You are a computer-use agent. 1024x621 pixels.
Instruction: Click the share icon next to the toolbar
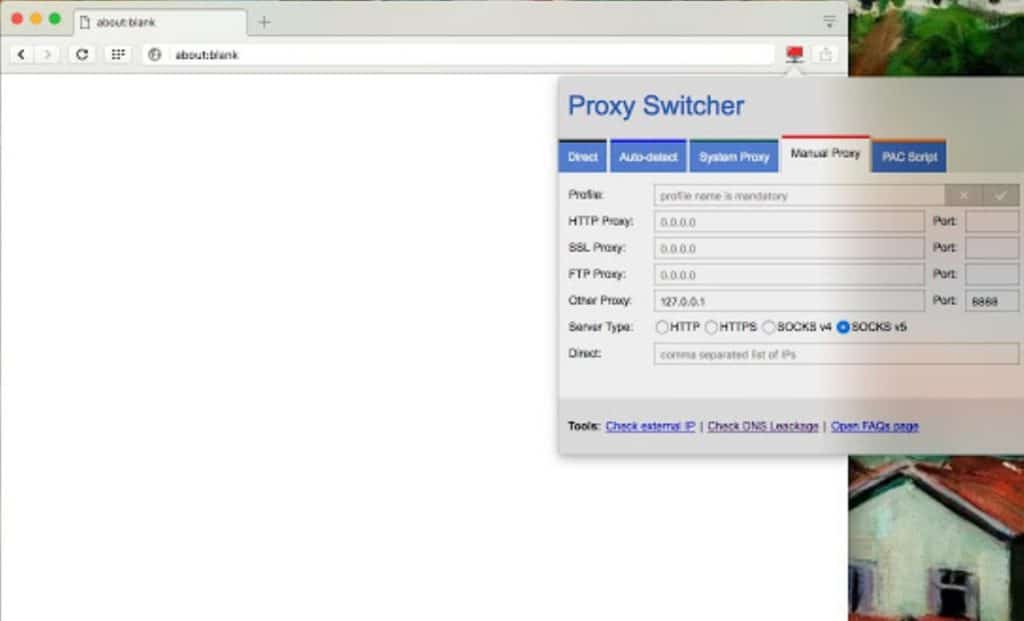pos(823,55)
